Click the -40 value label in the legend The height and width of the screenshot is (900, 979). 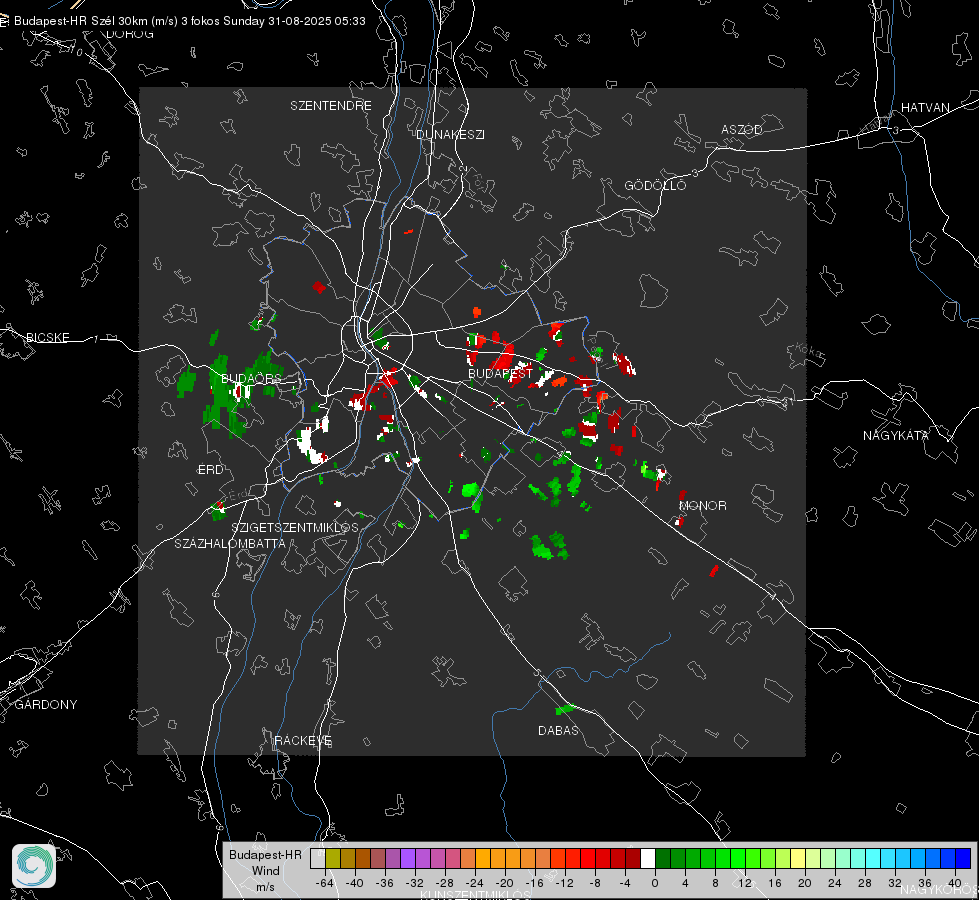click(x=355, y=883)
